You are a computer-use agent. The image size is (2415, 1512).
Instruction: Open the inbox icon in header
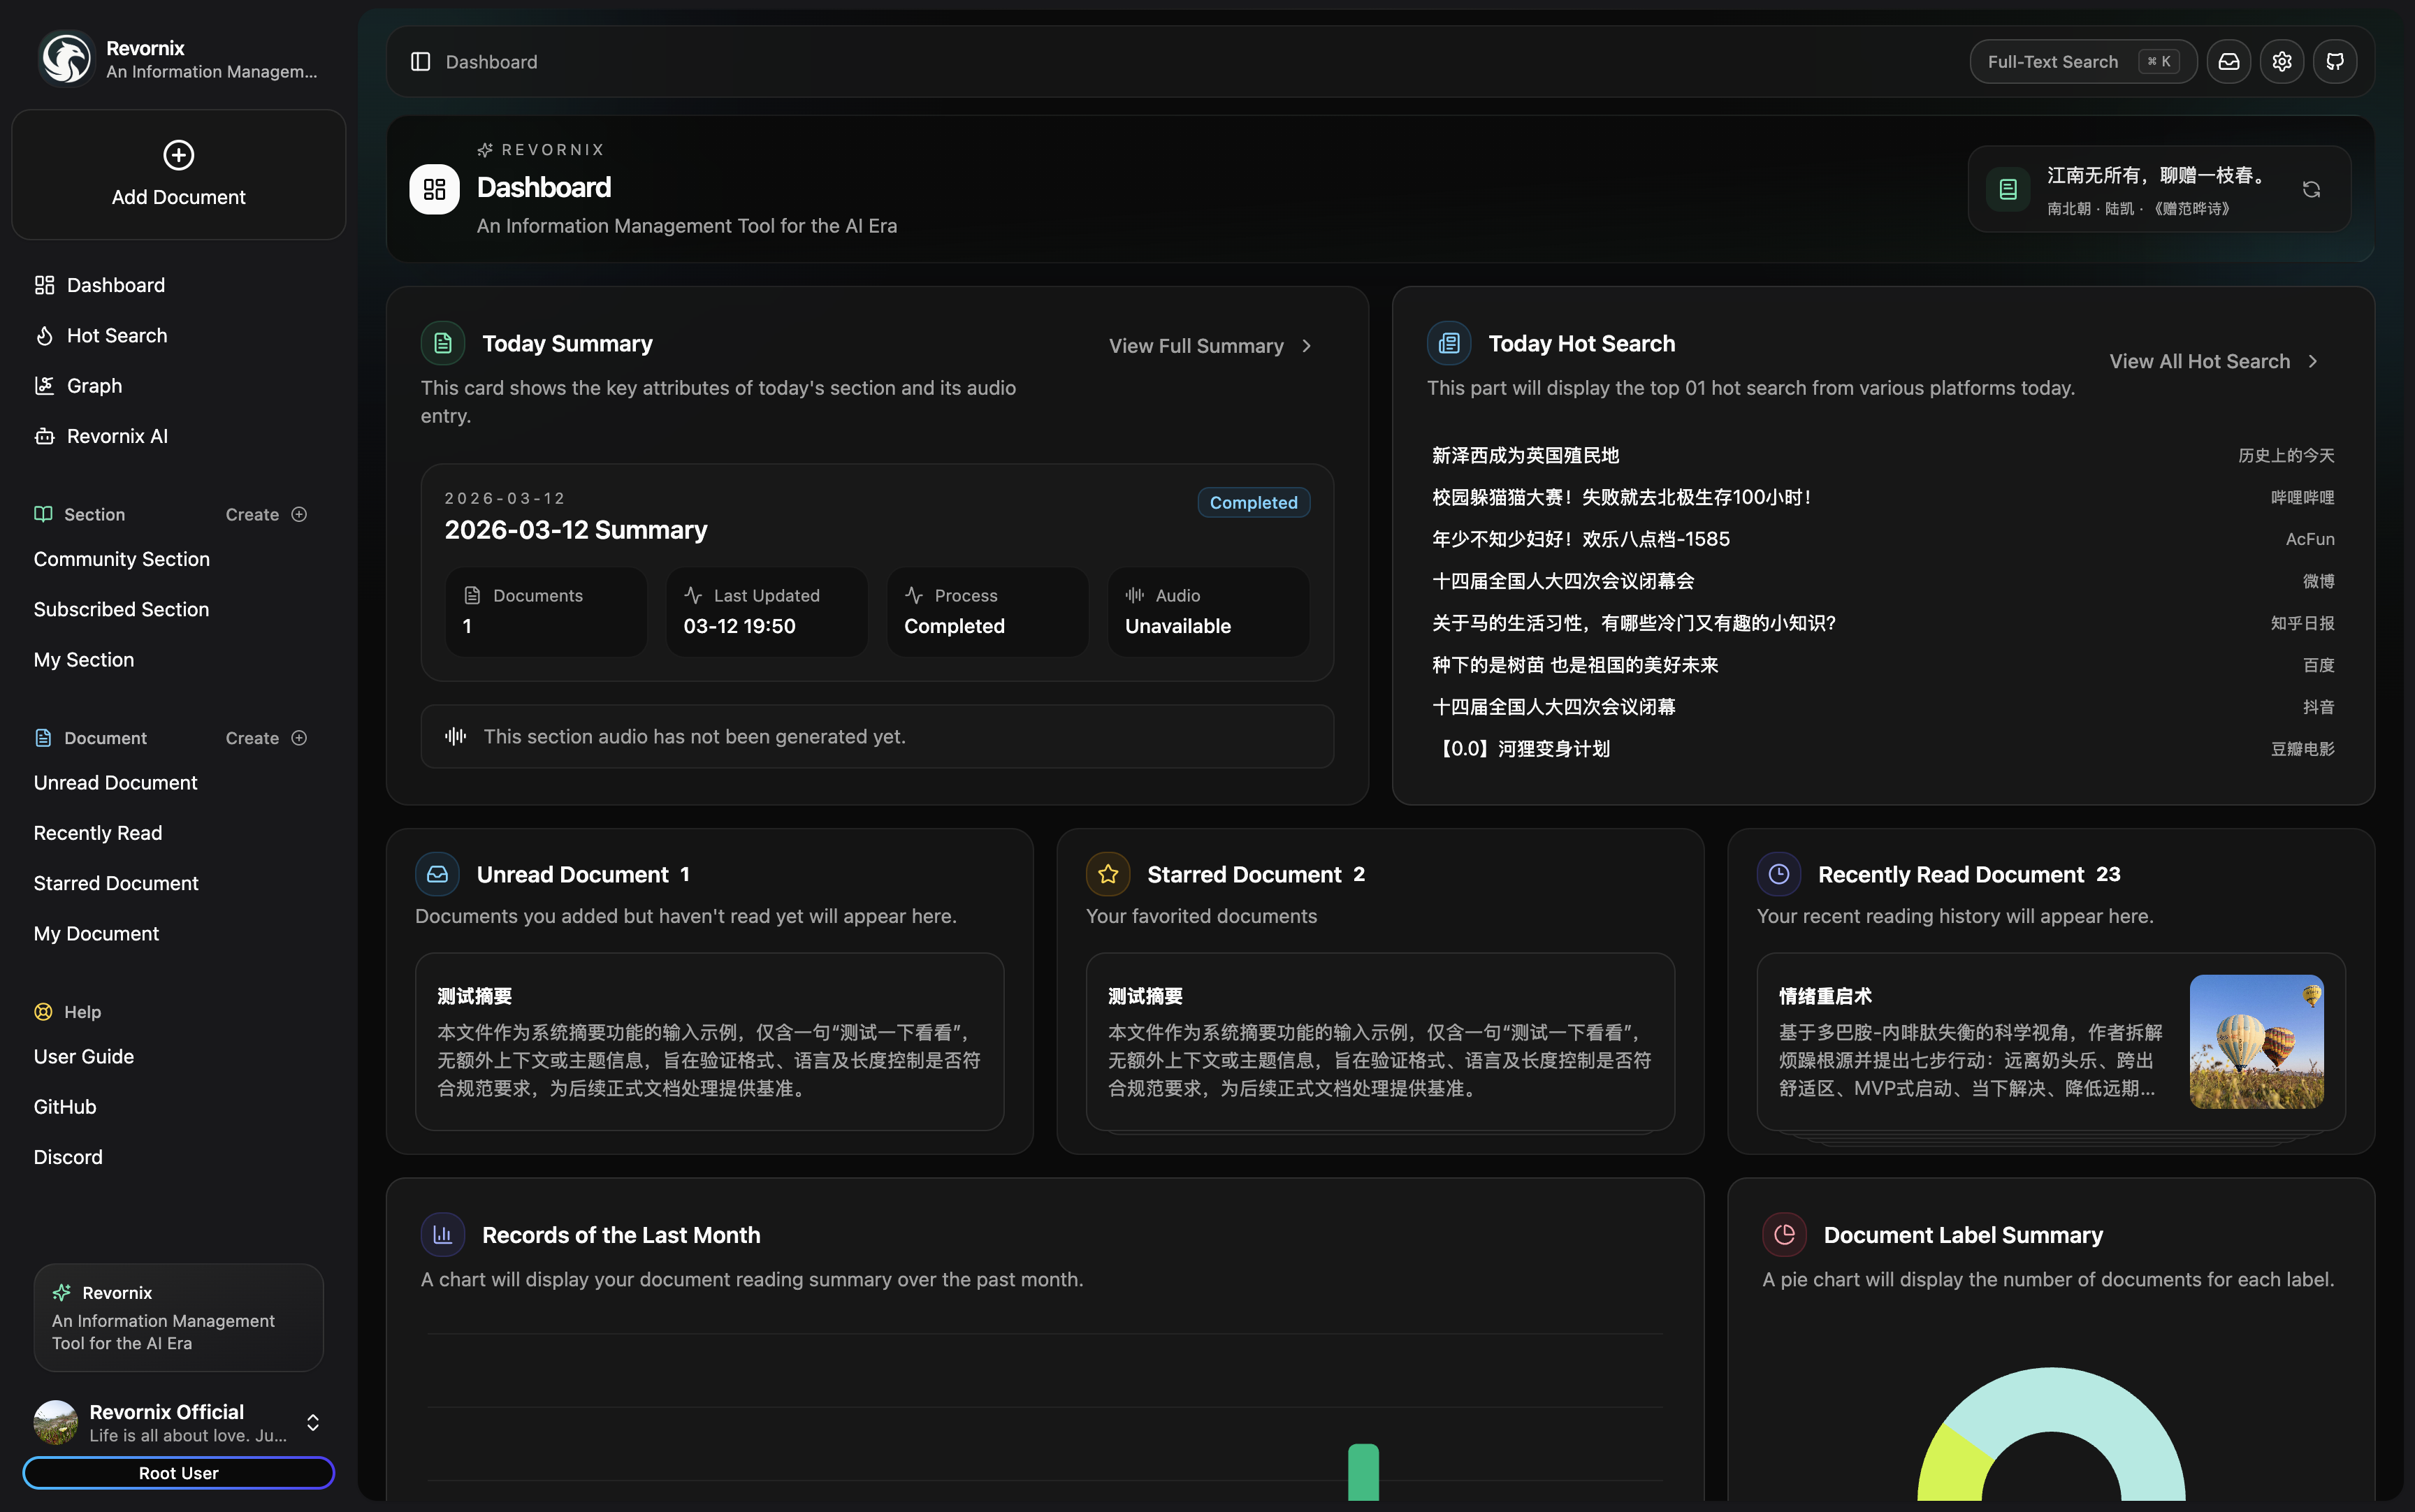[2228, 62]
